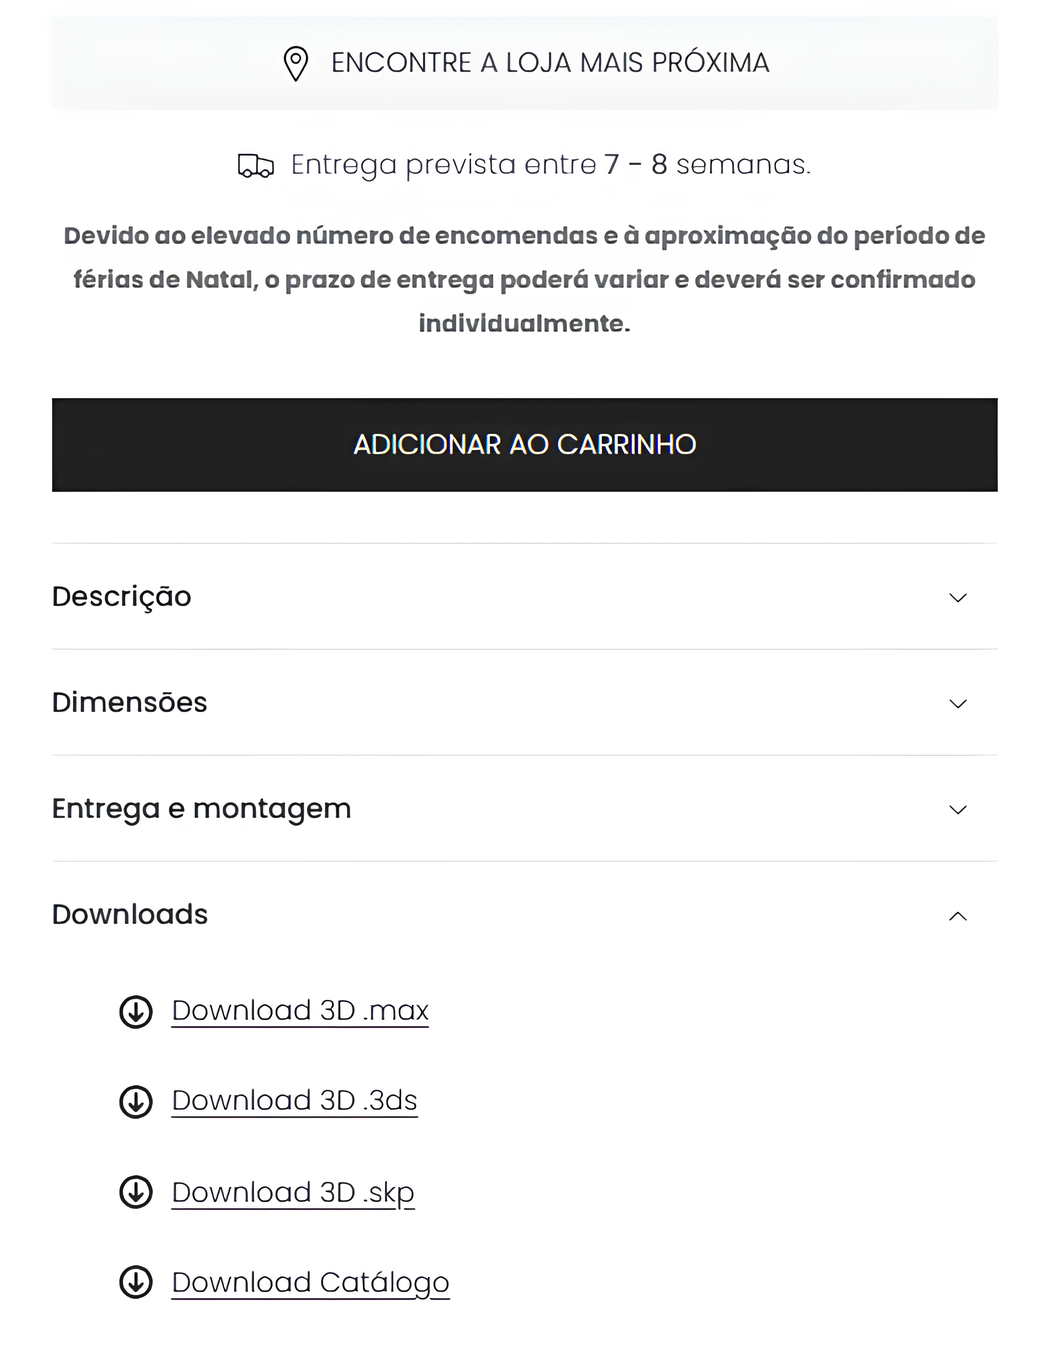Click the download icon beside 3D .skp
The height and width of the screenshot is (1358, 1052).
tap(136, 1193)
